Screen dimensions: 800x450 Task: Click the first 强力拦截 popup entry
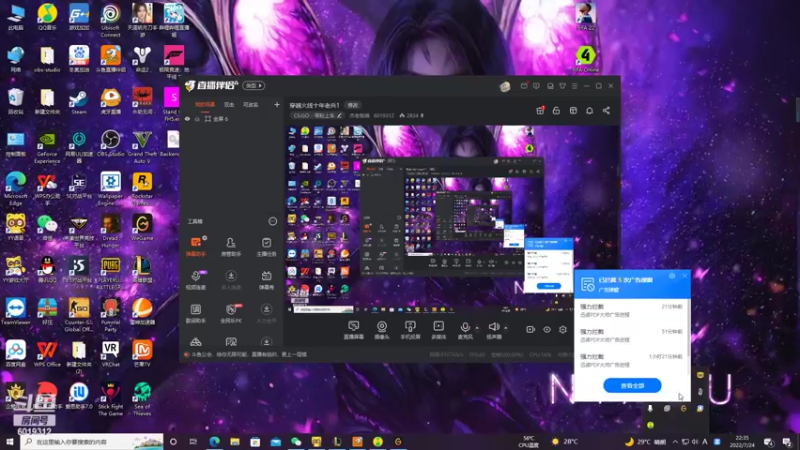tap(632, 310)
